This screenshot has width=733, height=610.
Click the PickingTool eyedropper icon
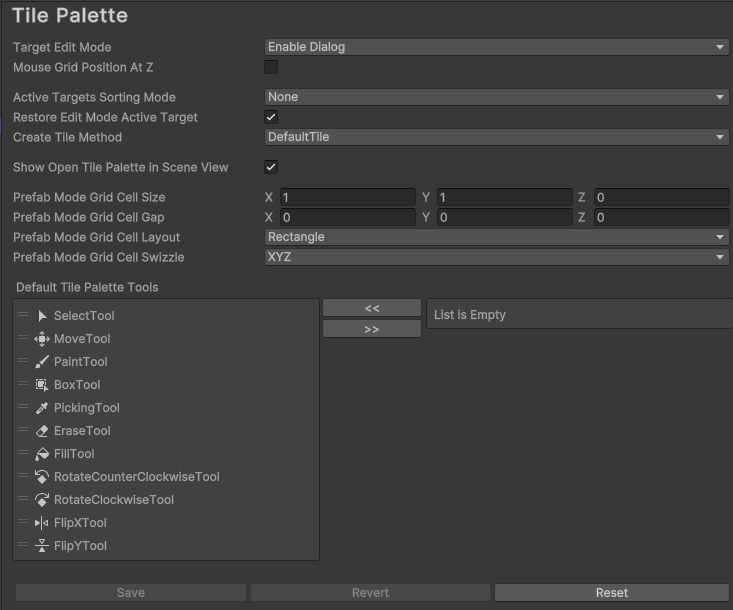coord(42,408)
